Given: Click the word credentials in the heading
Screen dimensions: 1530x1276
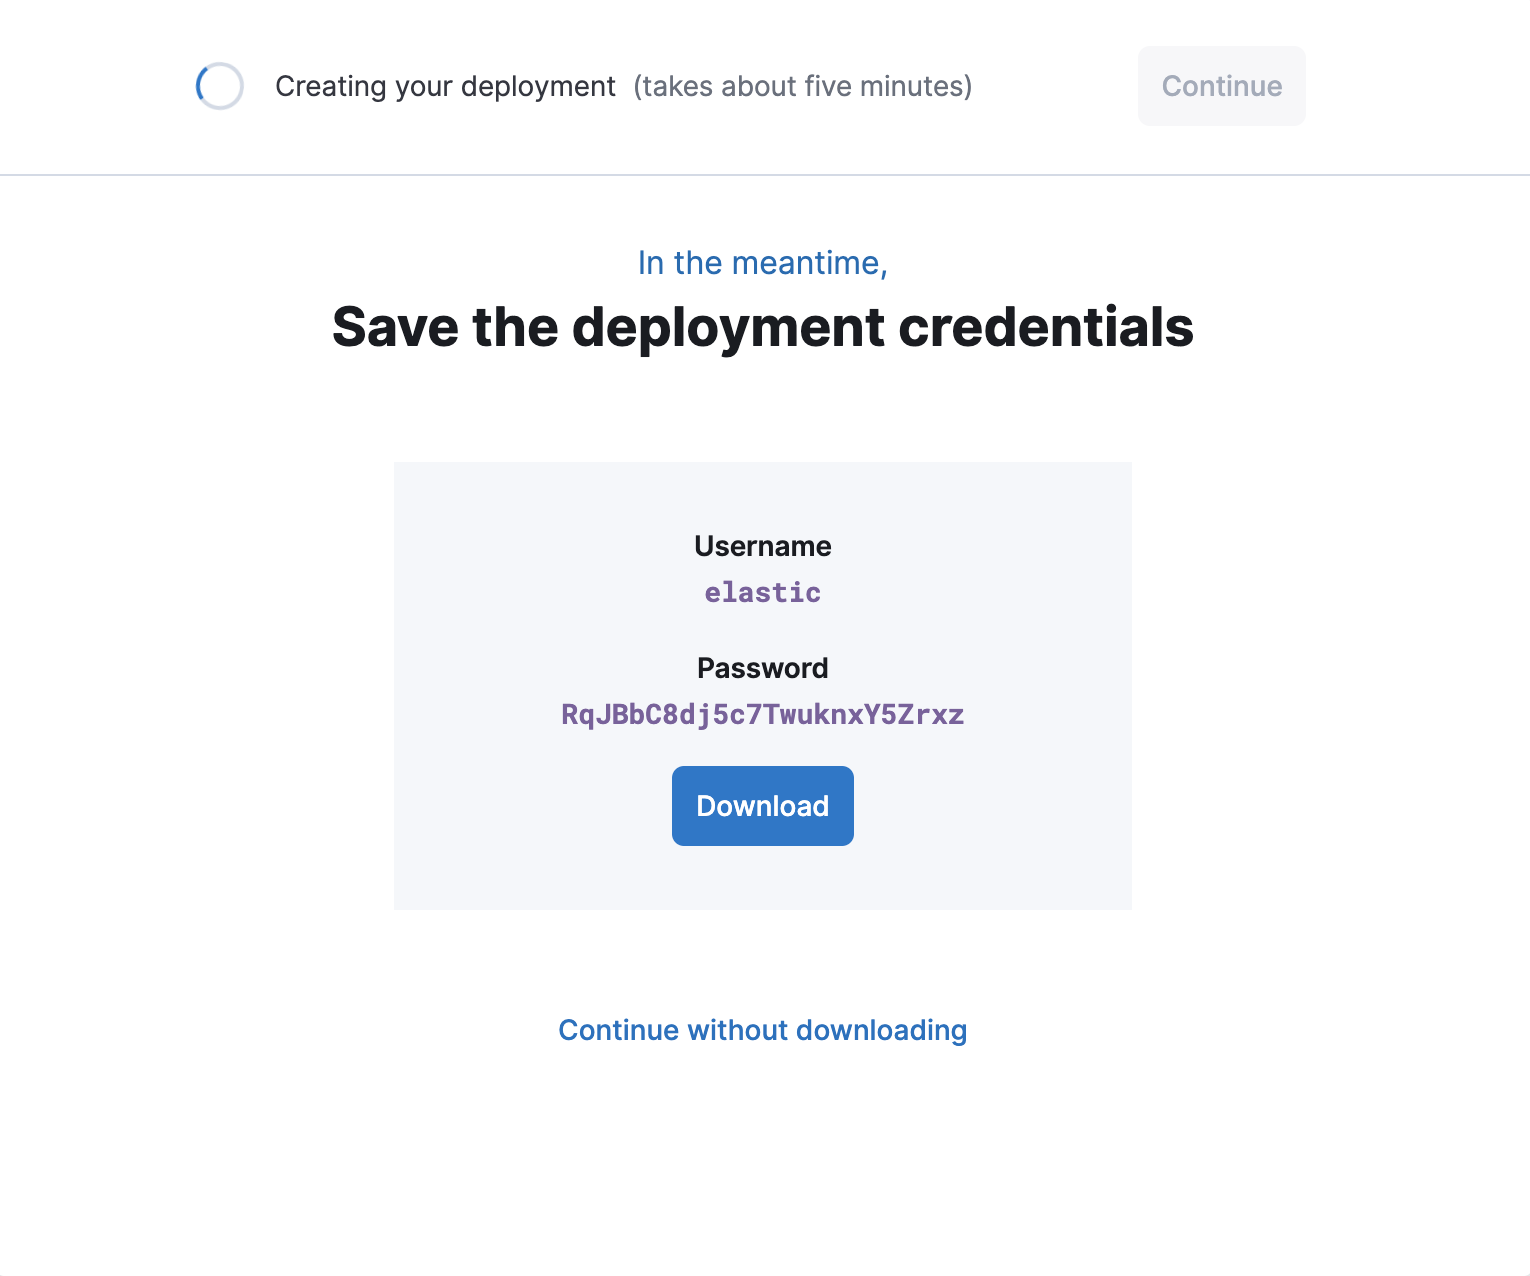Looking at the screenshot, I should pos(1045,328).
